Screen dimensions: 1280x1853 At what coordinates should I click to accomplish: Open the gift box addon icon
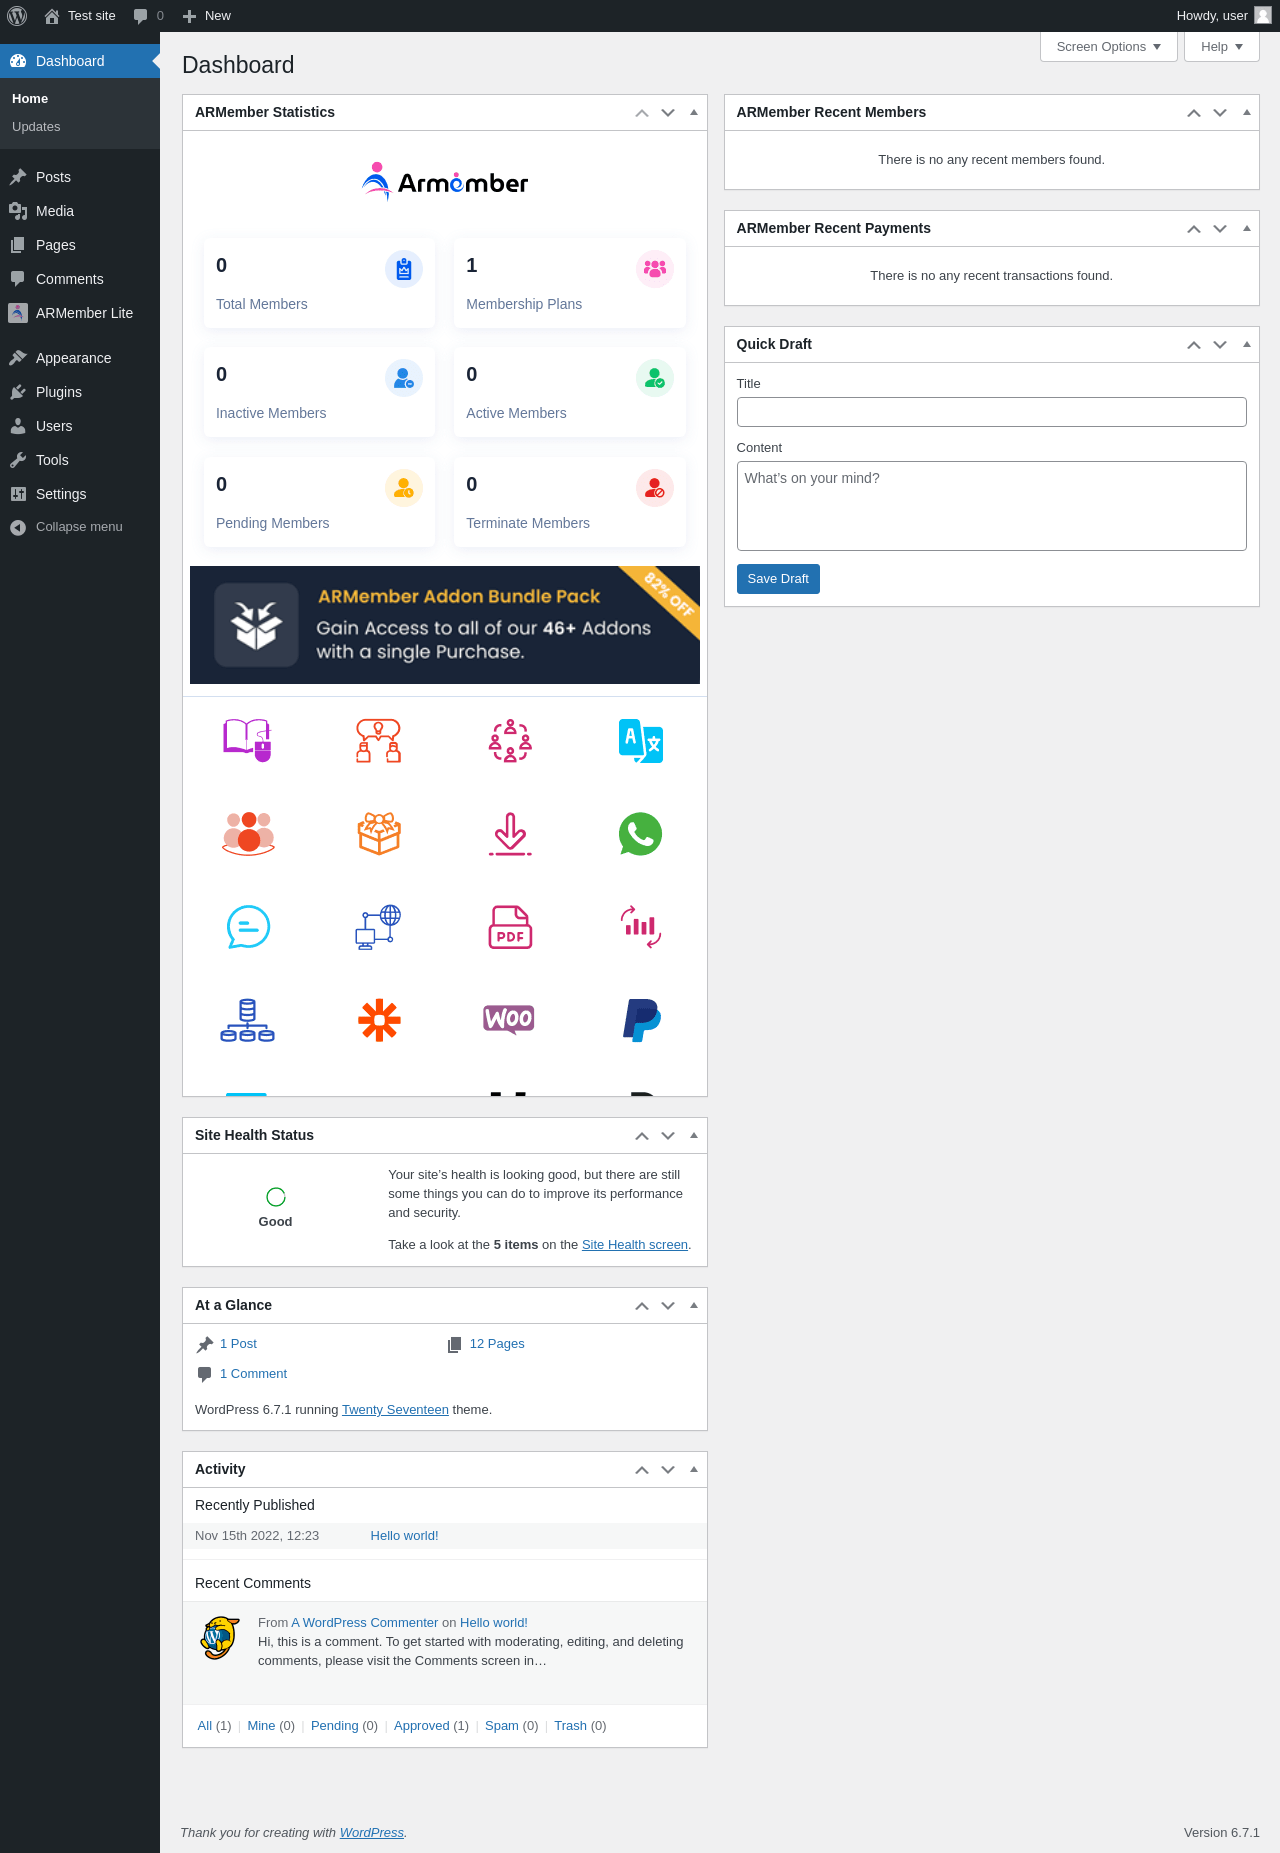click(379, 833)
